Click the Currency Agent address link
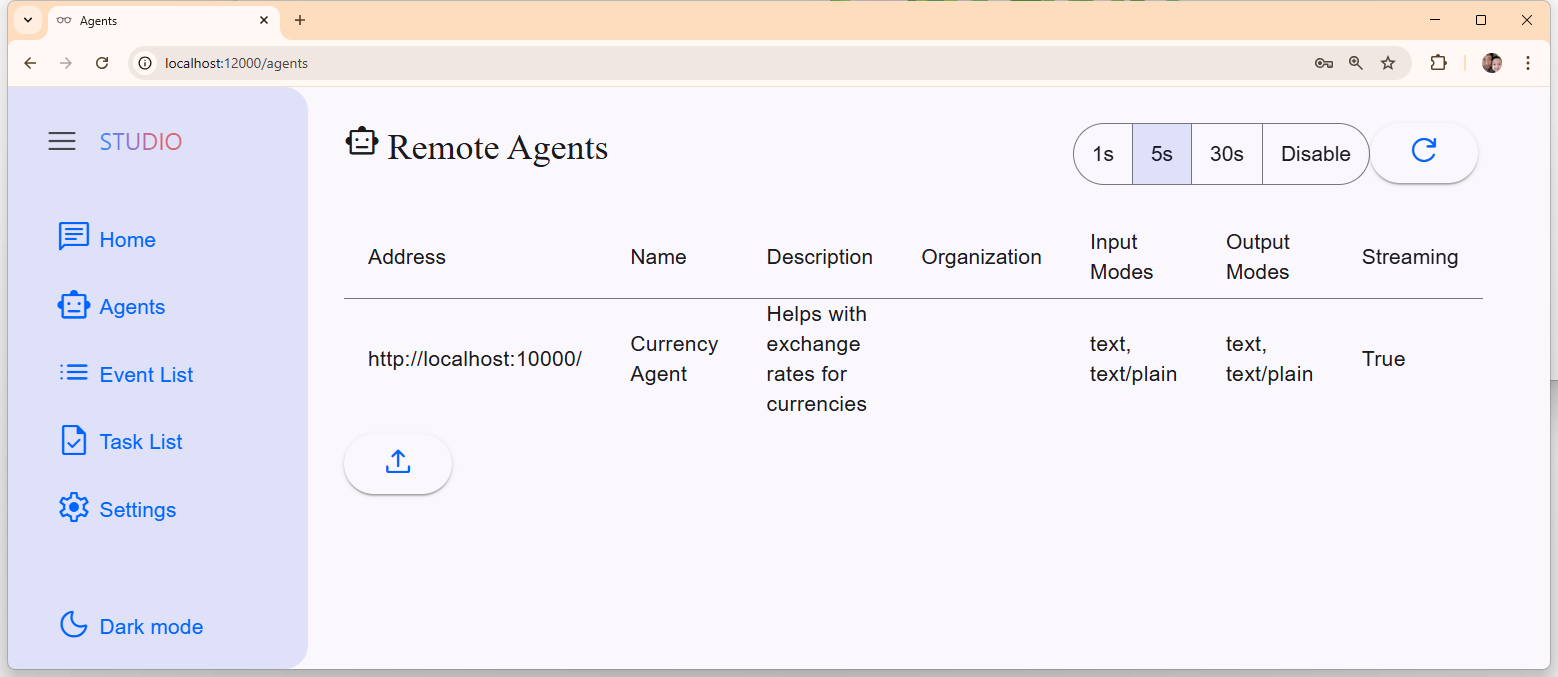This screenshot has width=1558, height=677. click(x=475, y=359)
